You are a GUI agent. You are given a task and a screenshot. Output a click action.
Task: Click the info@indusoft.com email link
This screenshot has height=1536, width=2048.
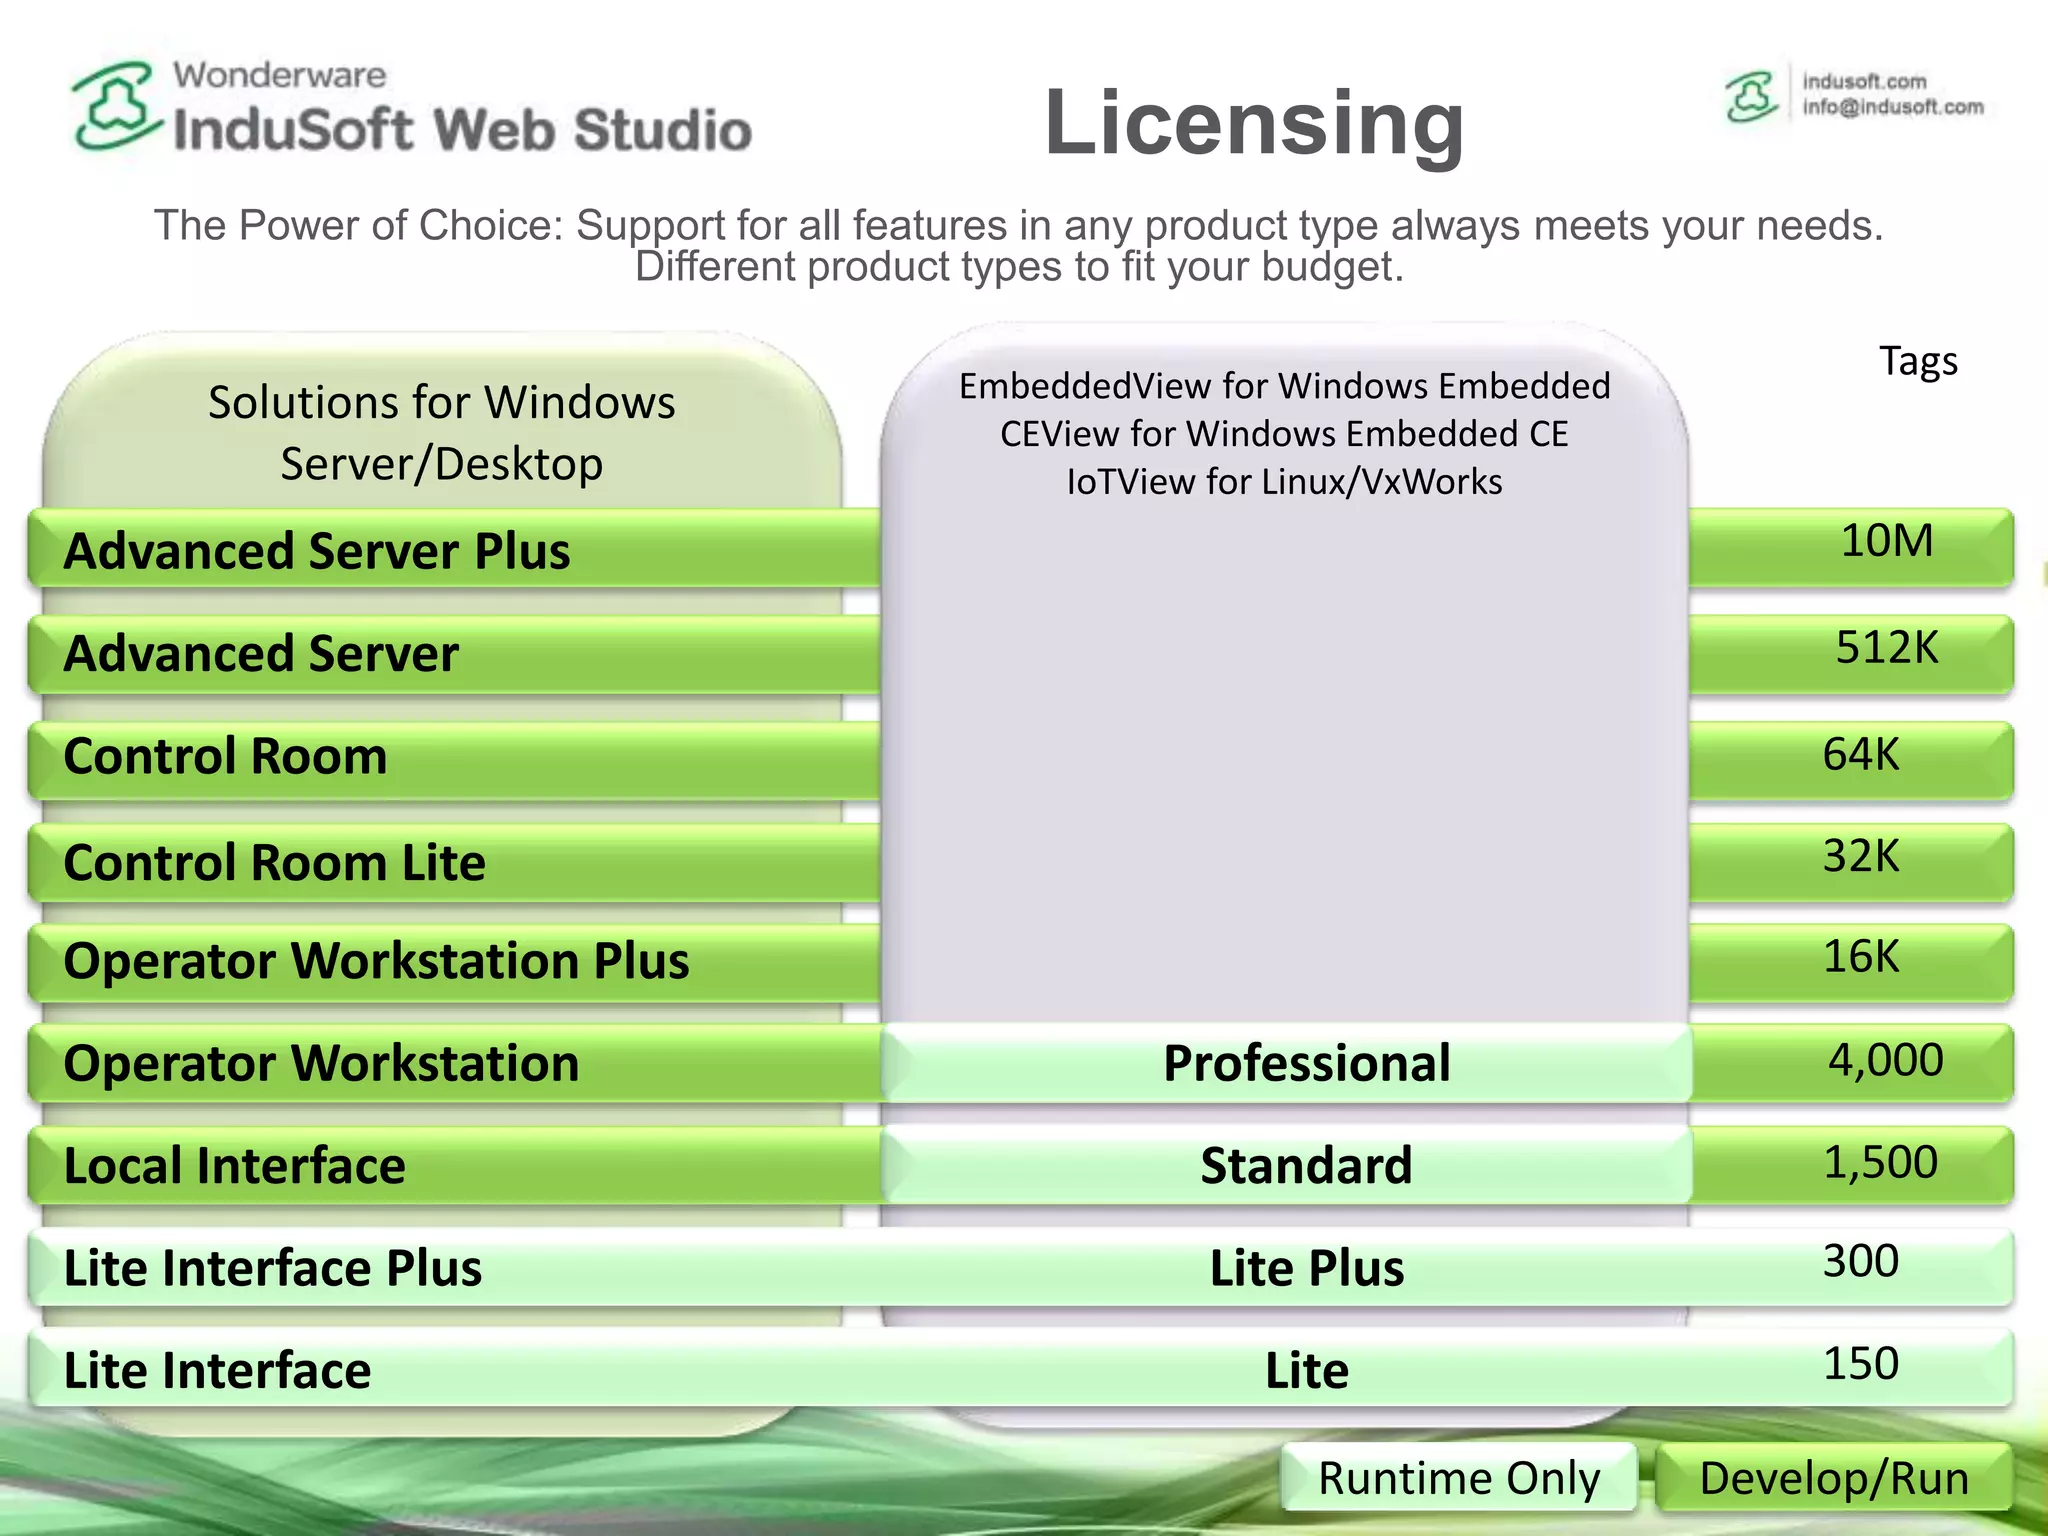1893,107
